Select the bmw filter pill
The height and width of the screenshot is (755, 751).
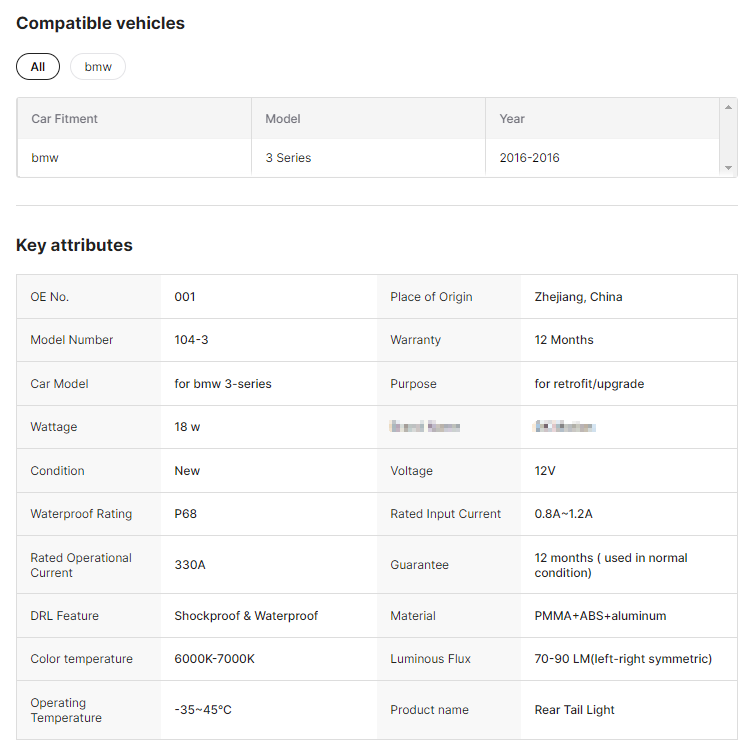98,67
